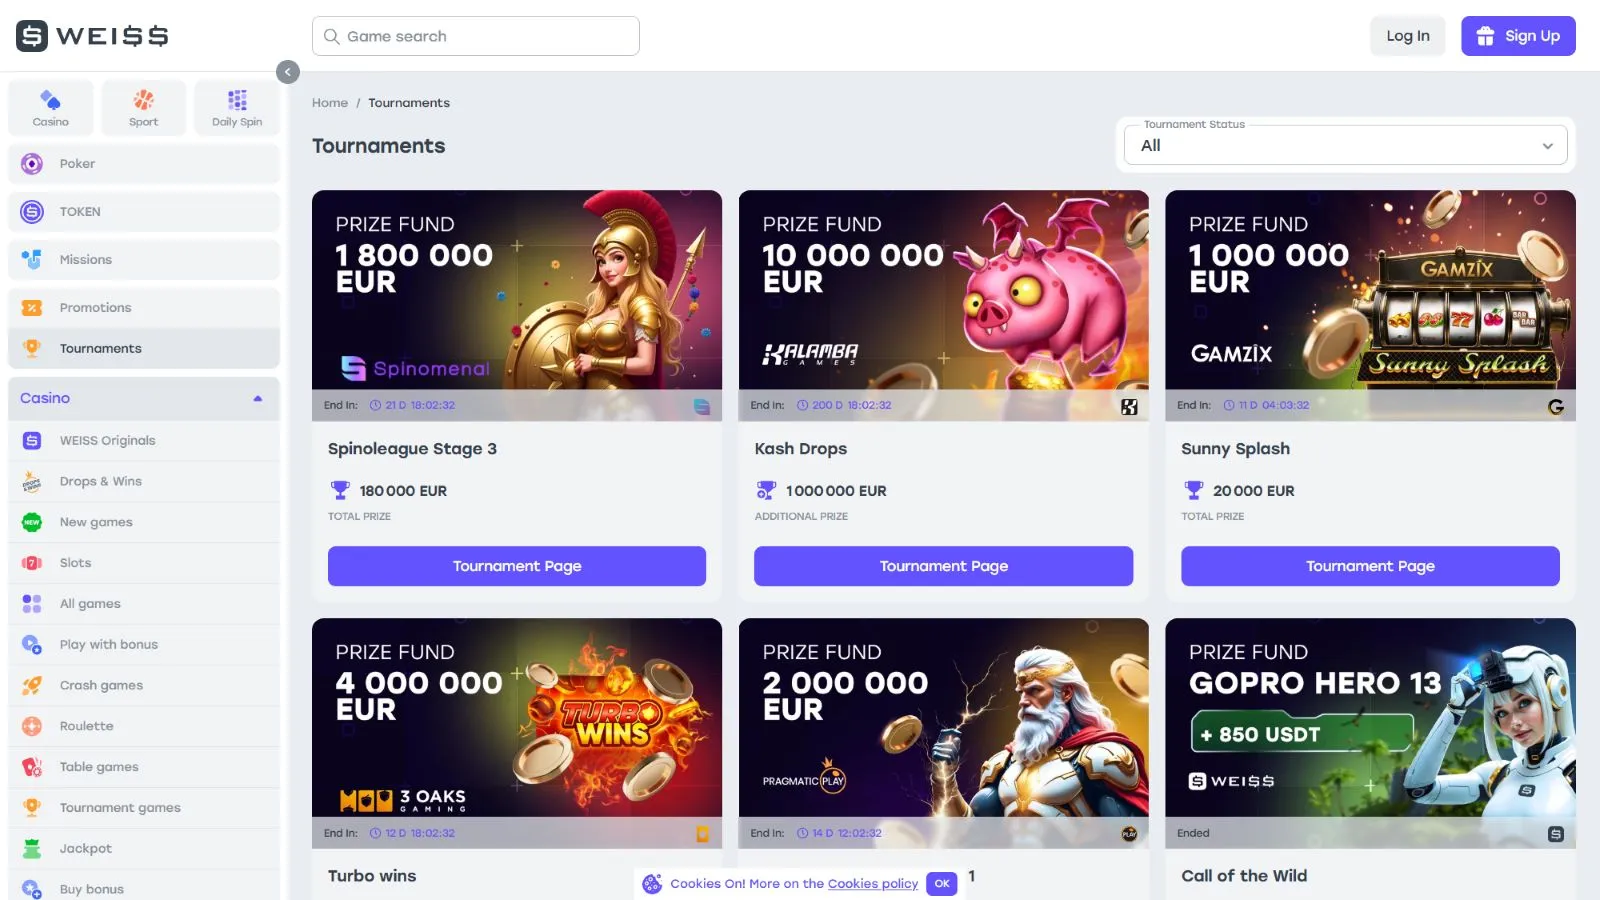Collapse the sidebar with the arrow button
1600x900 pixels.
288,72
